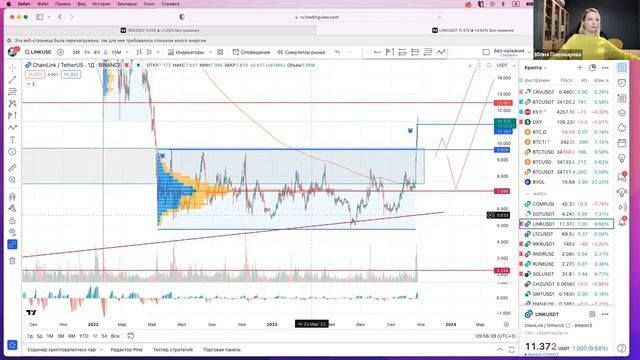Viewport: 640px width, 360px height.
Task: Add symbol to watchlist with plus
Action: coord(580,68)
